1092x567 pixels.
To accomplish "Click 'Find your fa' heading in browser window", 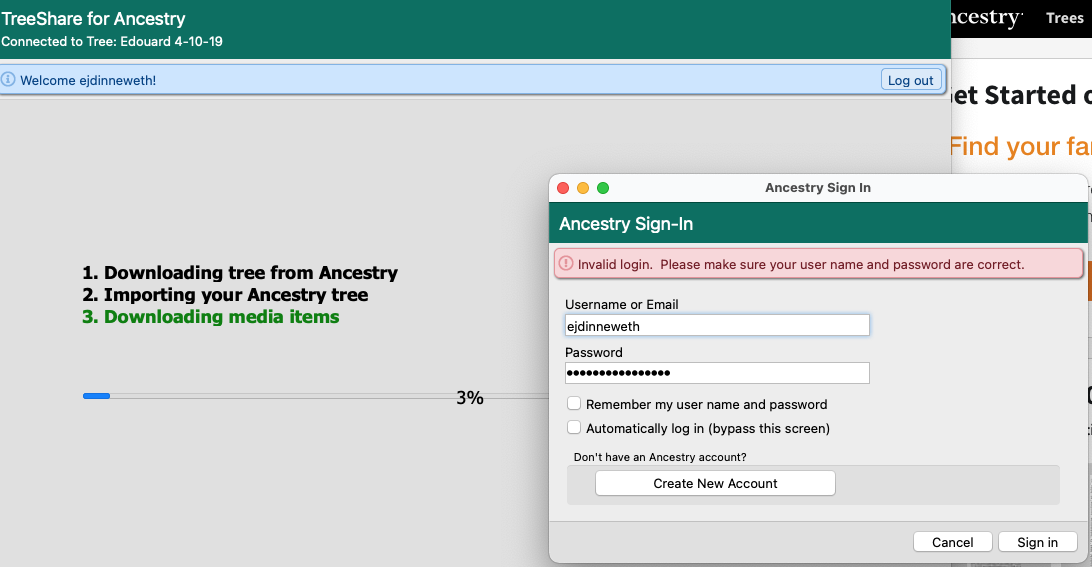I will click(1020, 146).
